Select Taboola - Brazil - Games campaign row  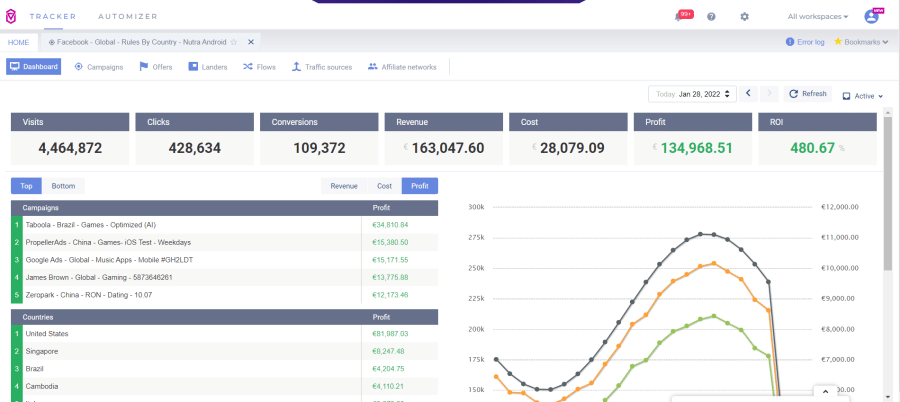[224, 225]
